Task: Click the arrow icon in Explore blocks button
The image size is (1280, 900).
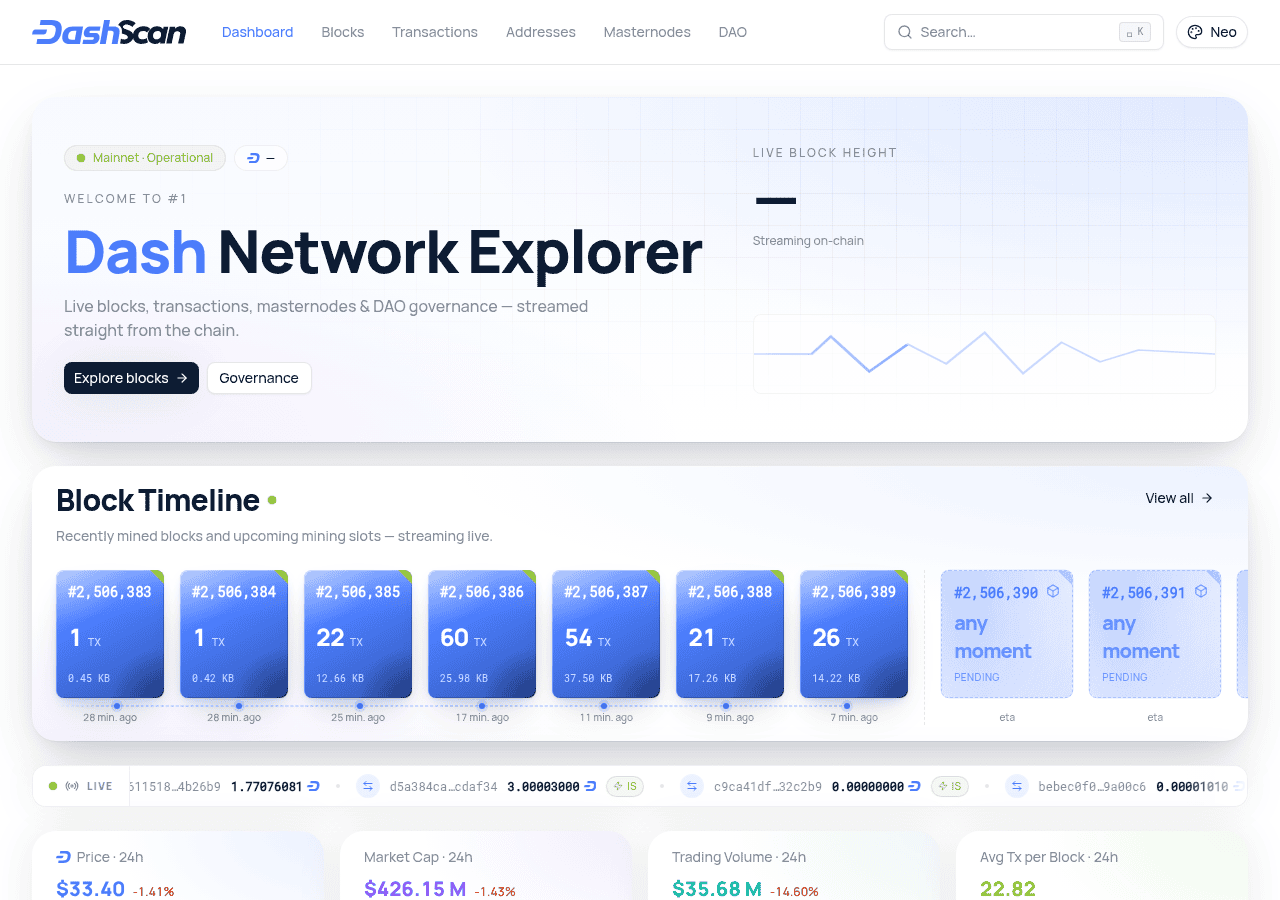Action: tap(182, 378)
